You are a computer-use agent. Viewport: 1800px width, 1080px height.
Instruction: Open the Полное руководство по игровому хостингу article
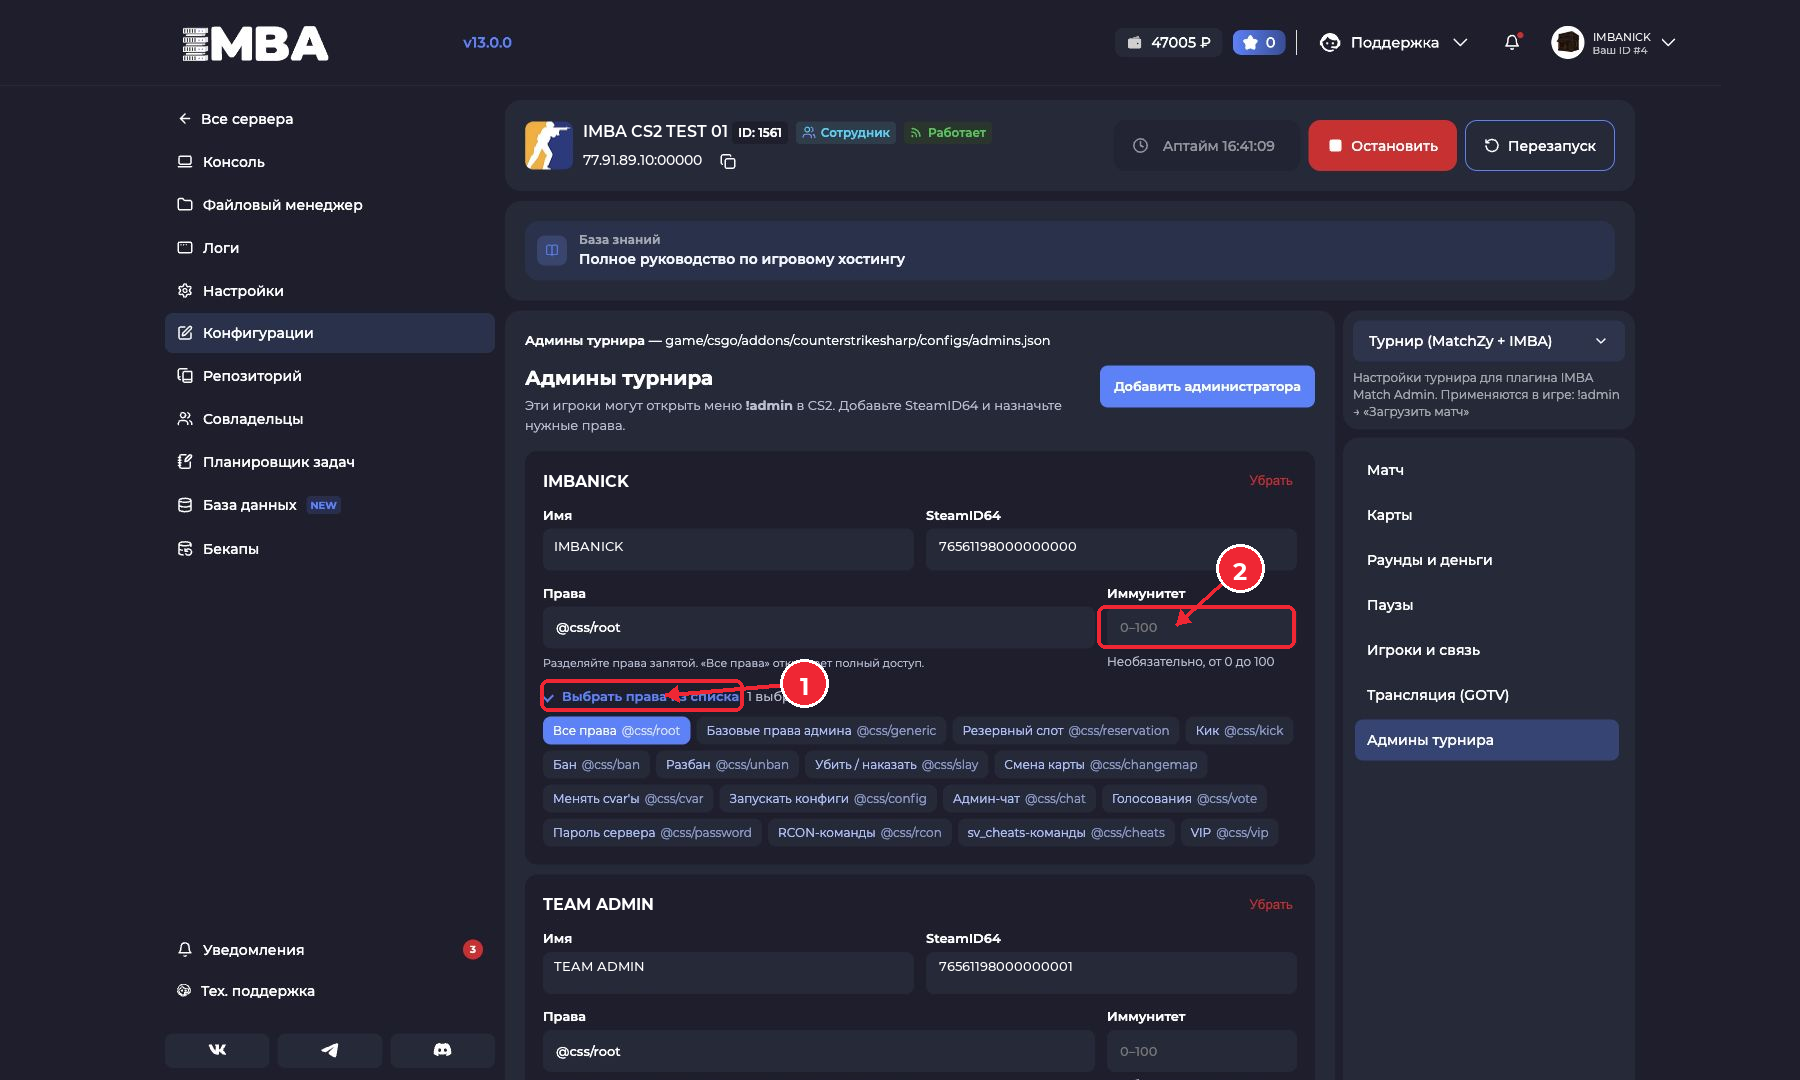(x=1070, y=250)
